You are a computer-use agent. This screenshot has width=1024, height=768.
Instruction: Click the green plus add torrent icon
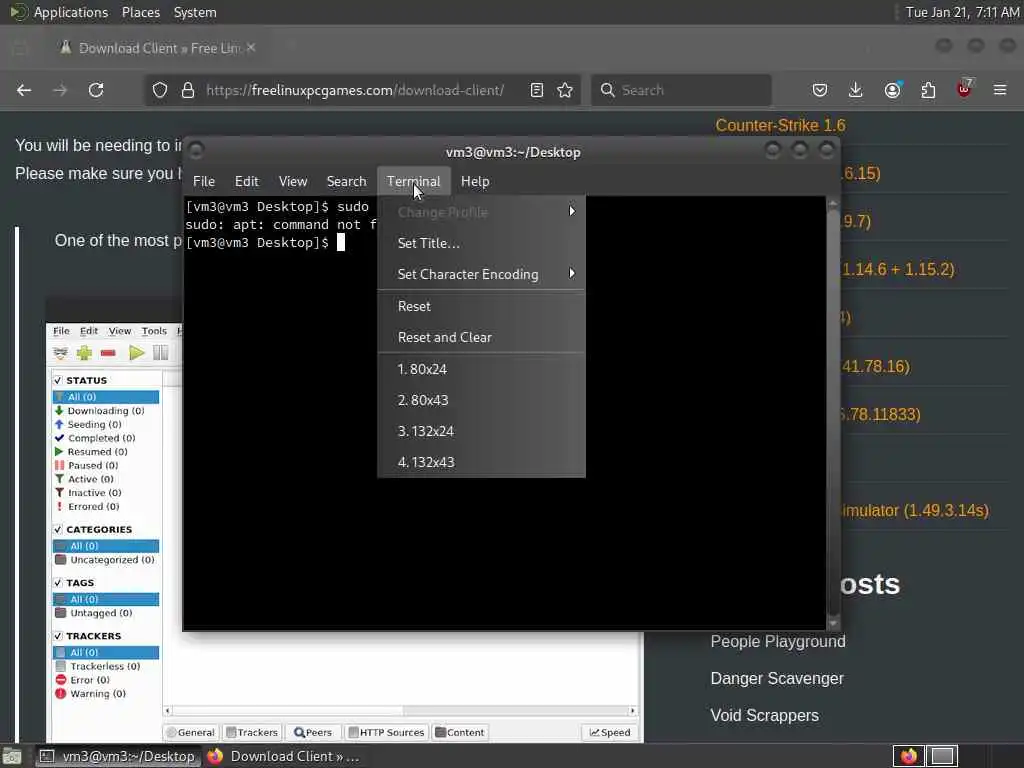tap(84, 353)
